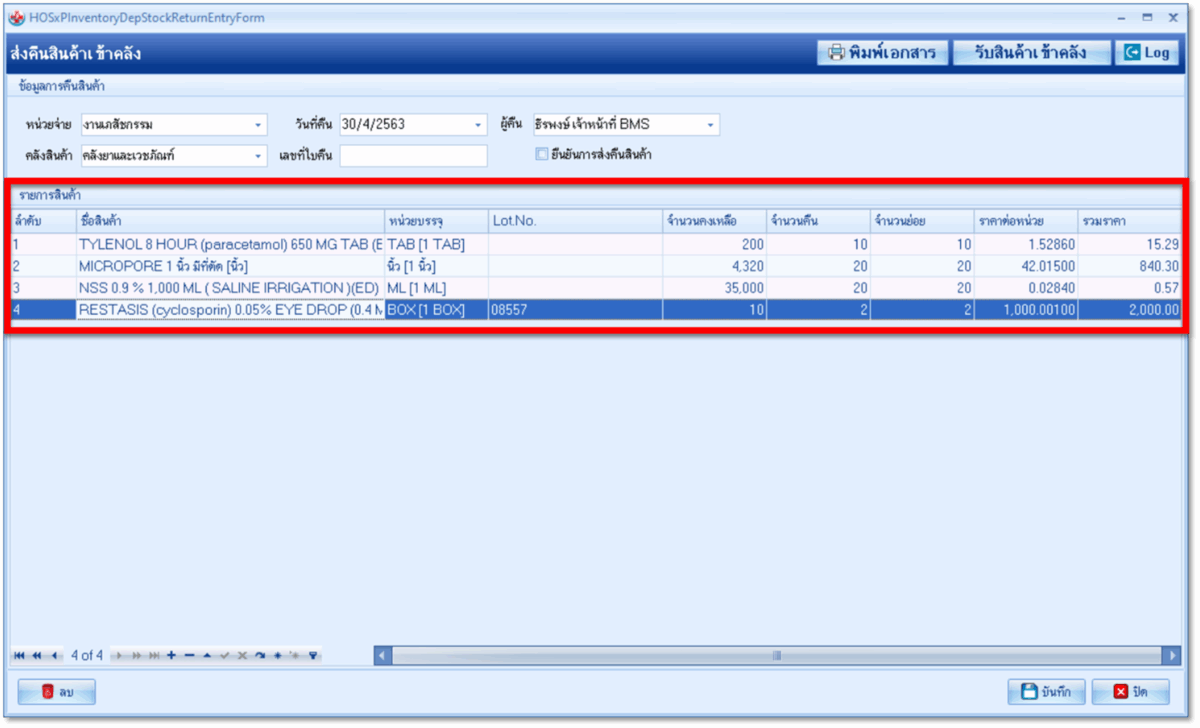This screenshot has width=1200, height=728.
Task: Open the Log button
Action: pos(1146,53)
